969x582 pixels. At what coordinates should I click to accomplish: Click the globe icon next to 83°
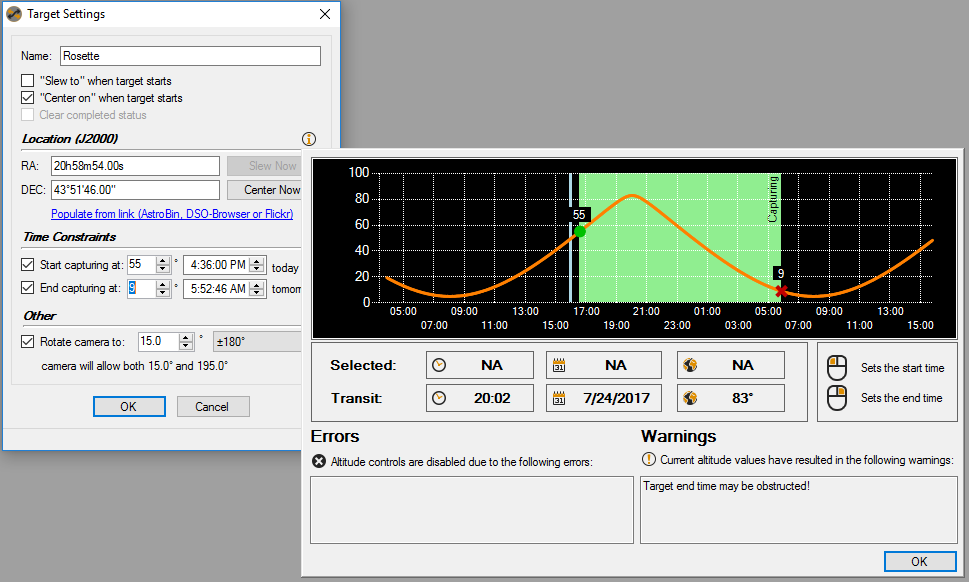tap(690, 398)
